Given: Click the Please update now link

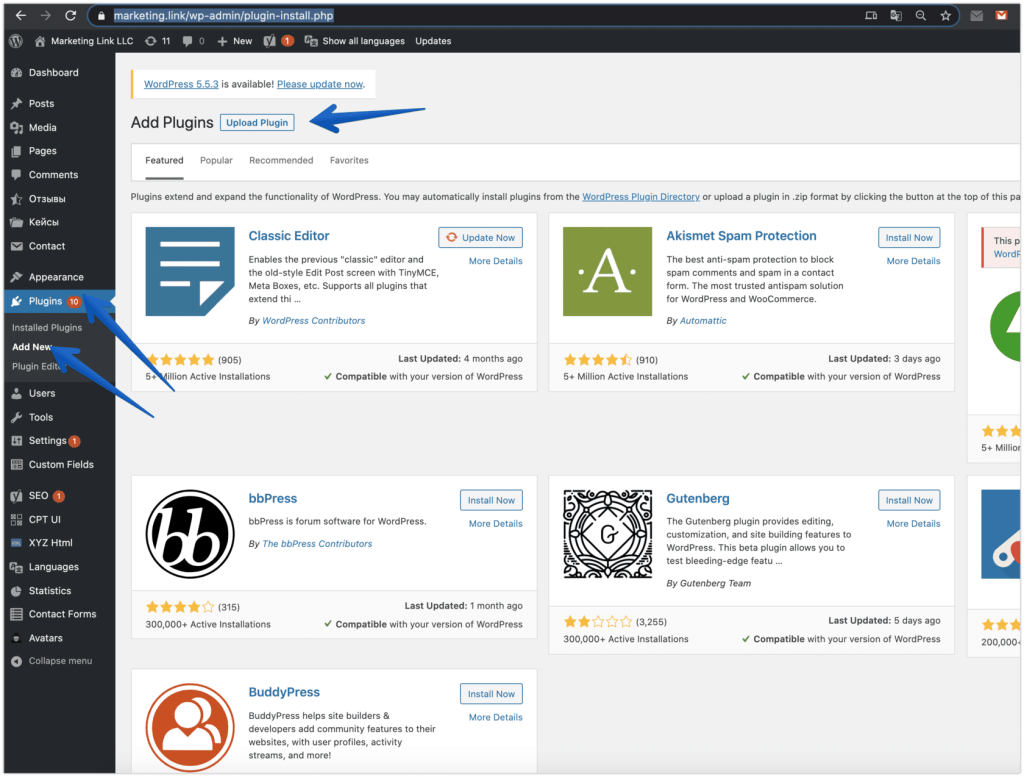Looking at the screenshot, I should pos(320,84).
